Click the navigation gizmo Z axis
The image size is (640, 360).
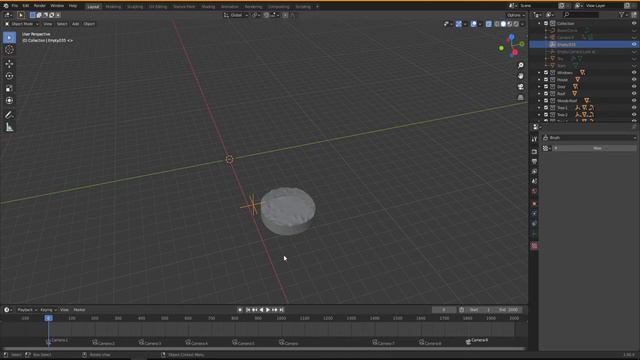(x=511, y=37)
